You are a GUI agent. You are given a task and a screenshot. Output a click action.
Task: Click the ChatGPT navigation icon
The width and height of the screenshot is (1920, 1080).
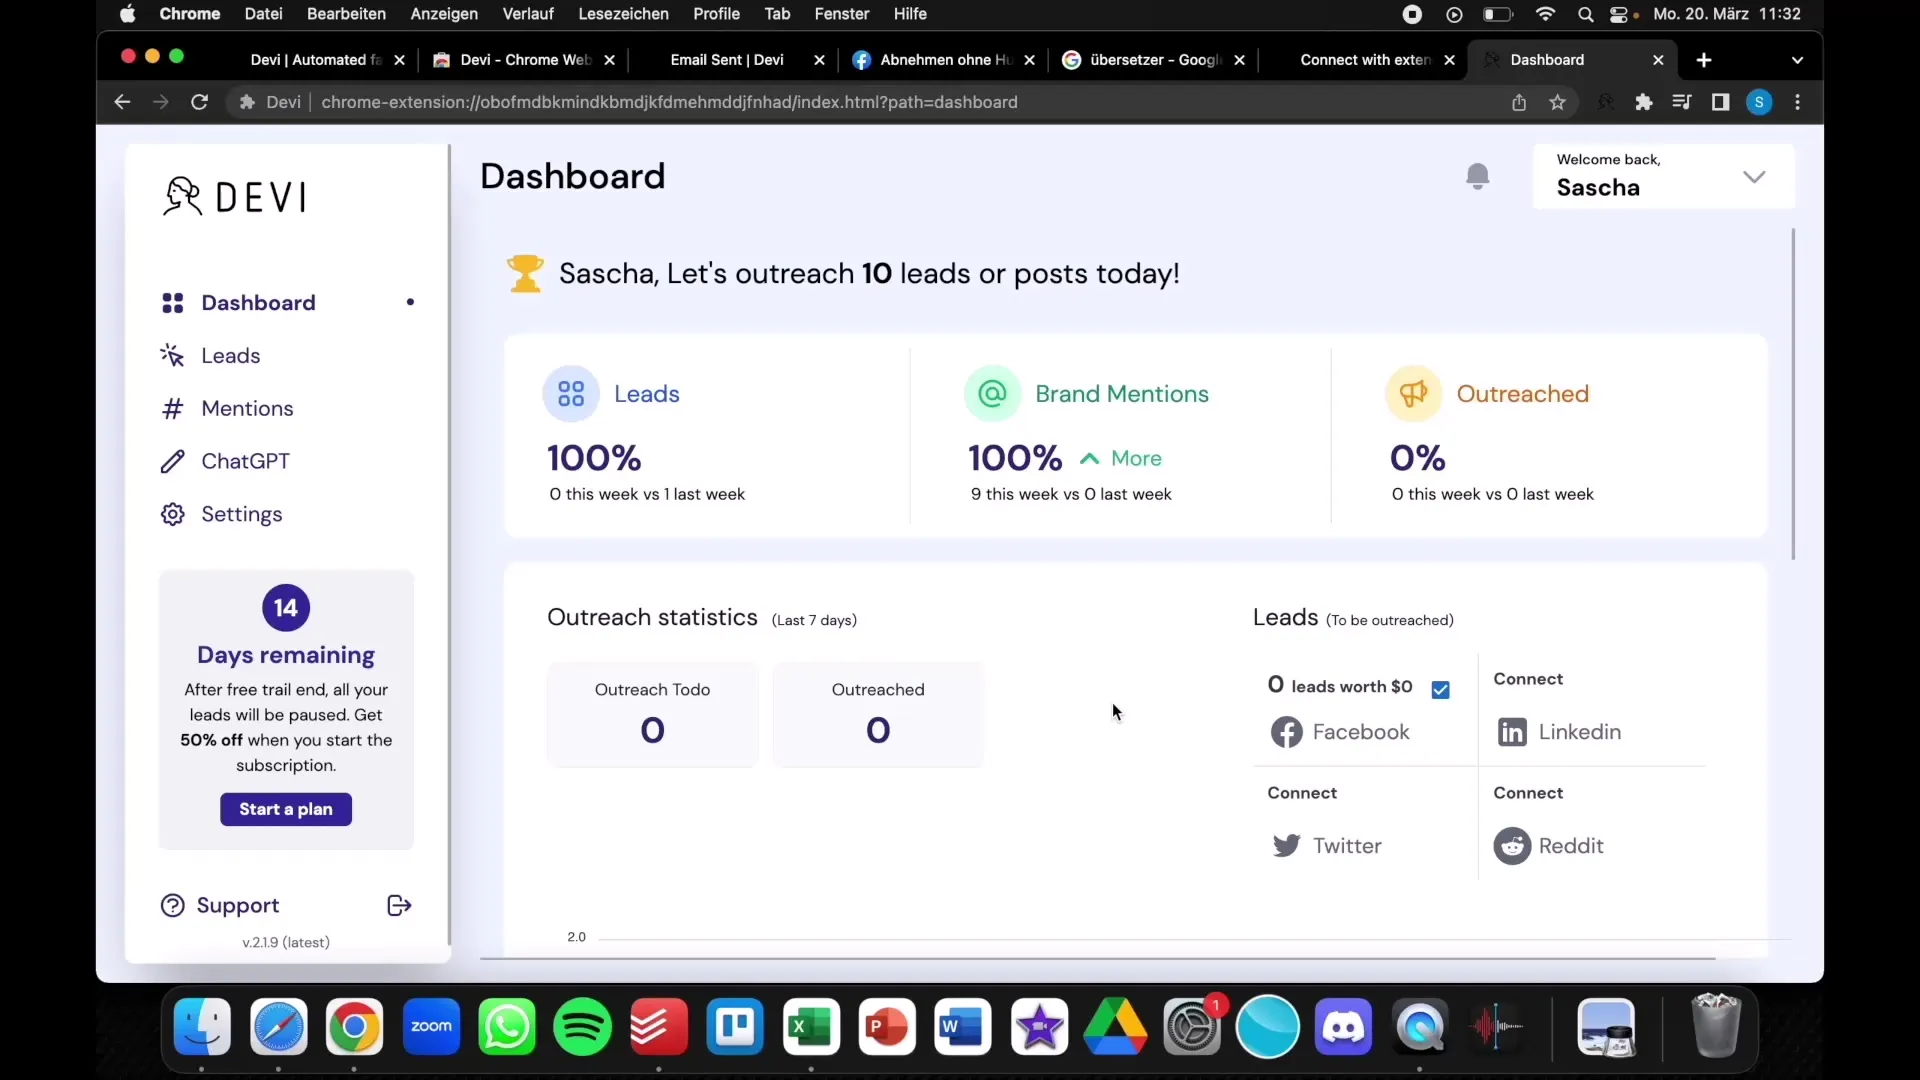coord(171,460)
